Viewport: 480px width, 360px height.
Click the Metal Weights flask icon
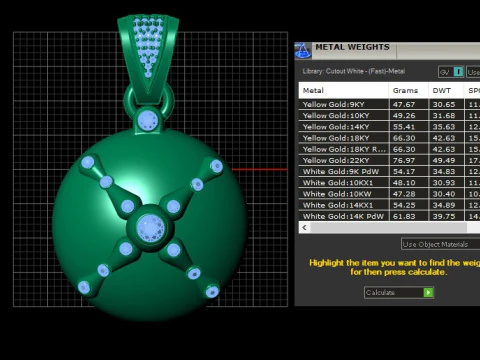point(303,51)
